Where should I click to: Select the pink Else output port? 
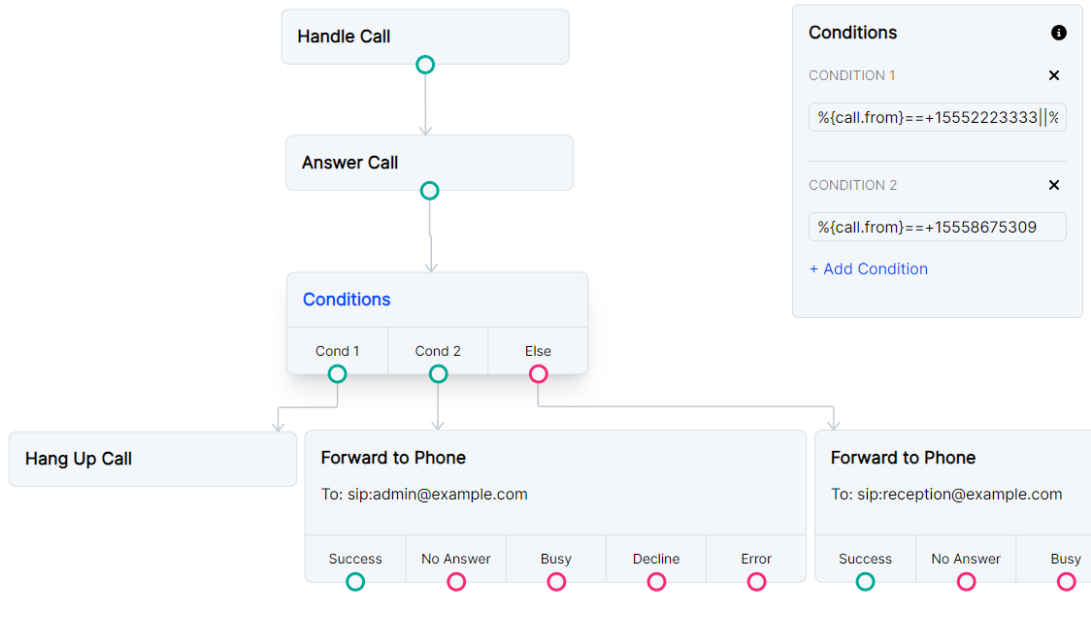(538, 373)
